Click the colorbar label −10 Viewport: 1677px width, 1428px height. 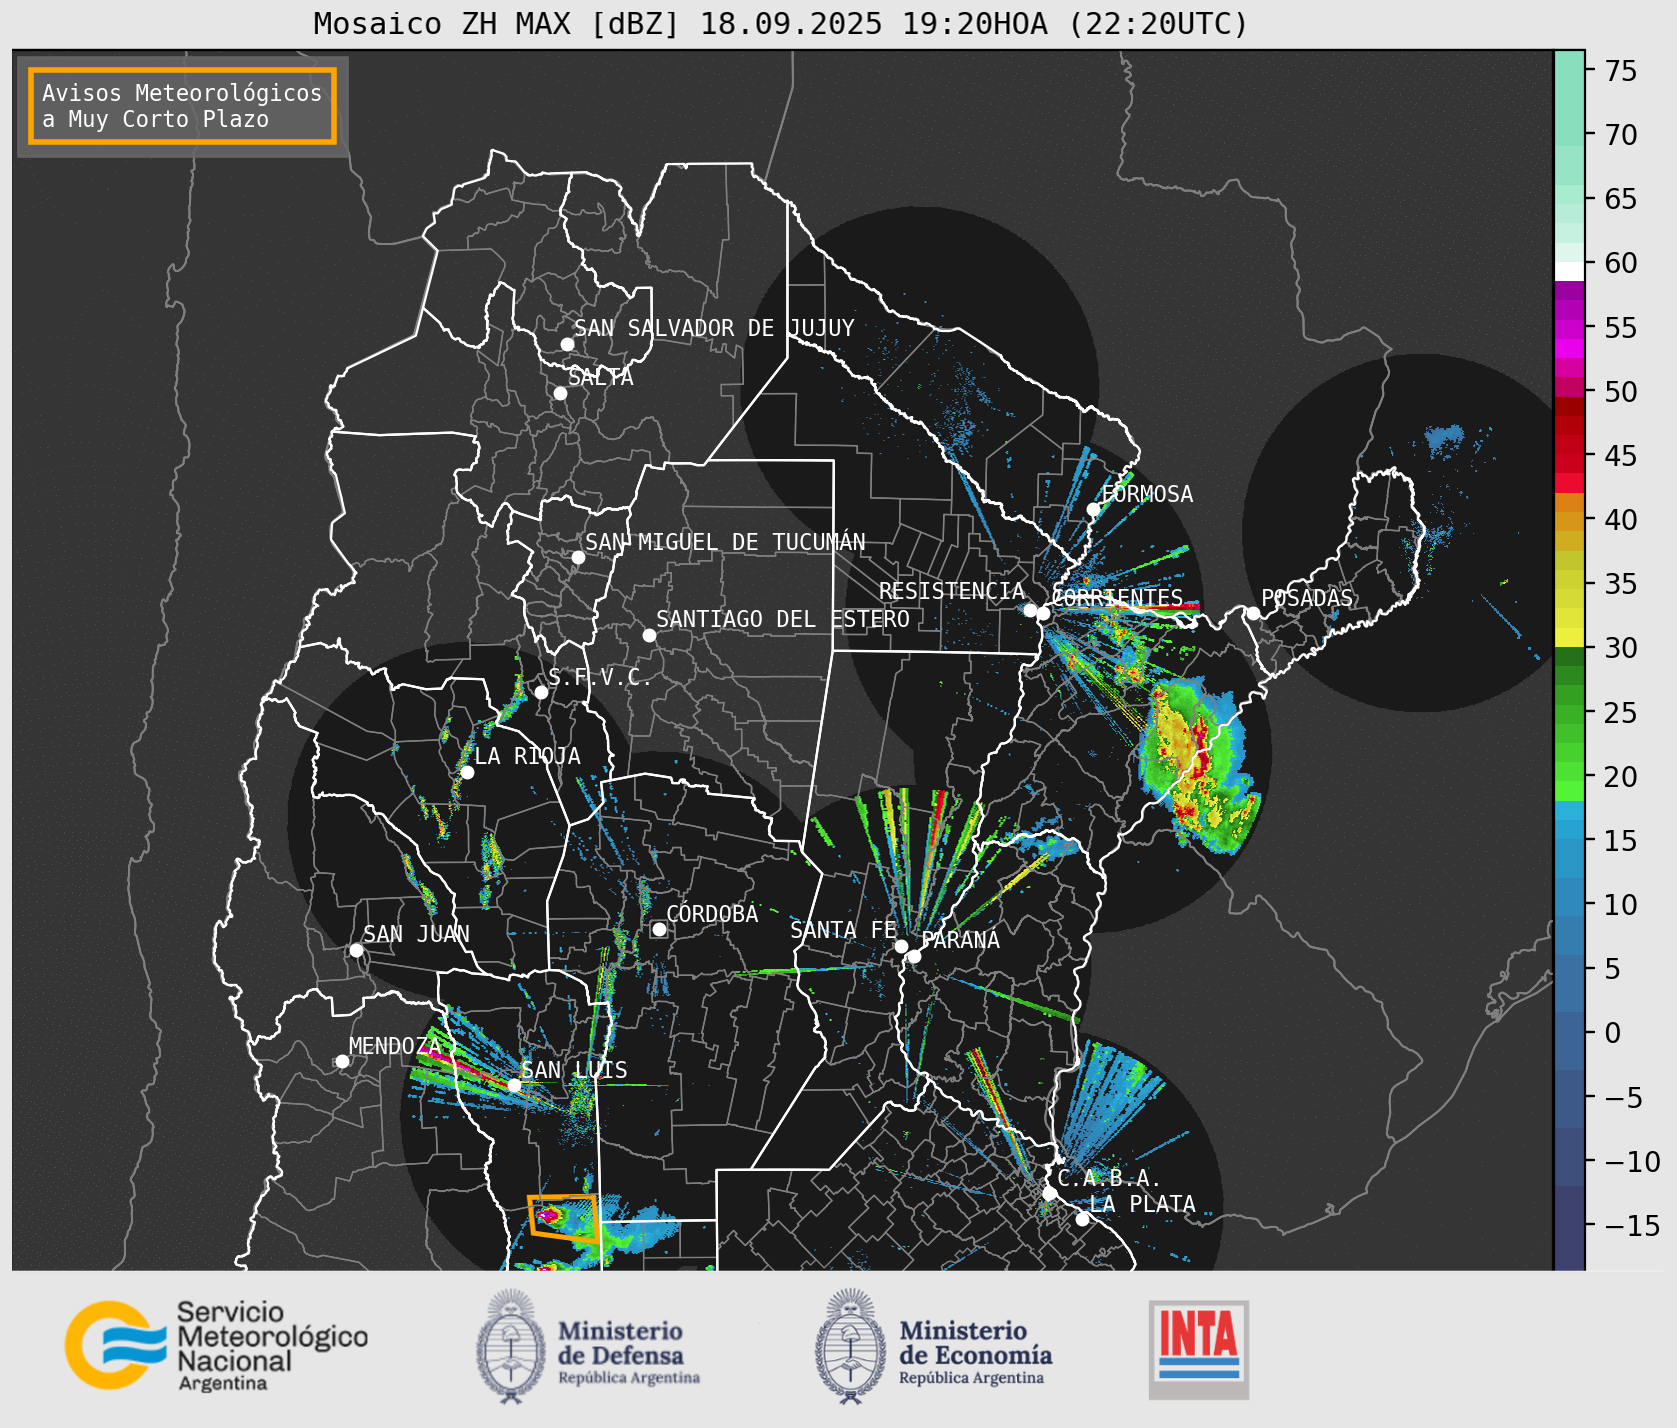(x=1633, y=1162)
